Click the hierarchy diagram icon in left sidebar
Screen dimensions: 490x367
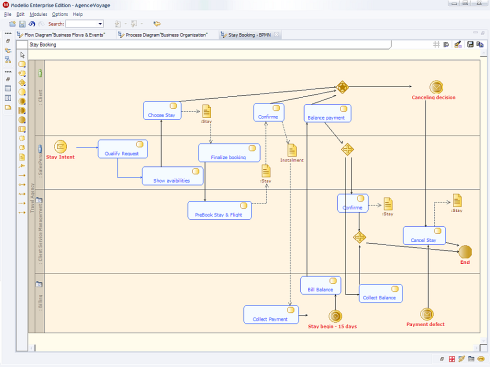[8, 60]
